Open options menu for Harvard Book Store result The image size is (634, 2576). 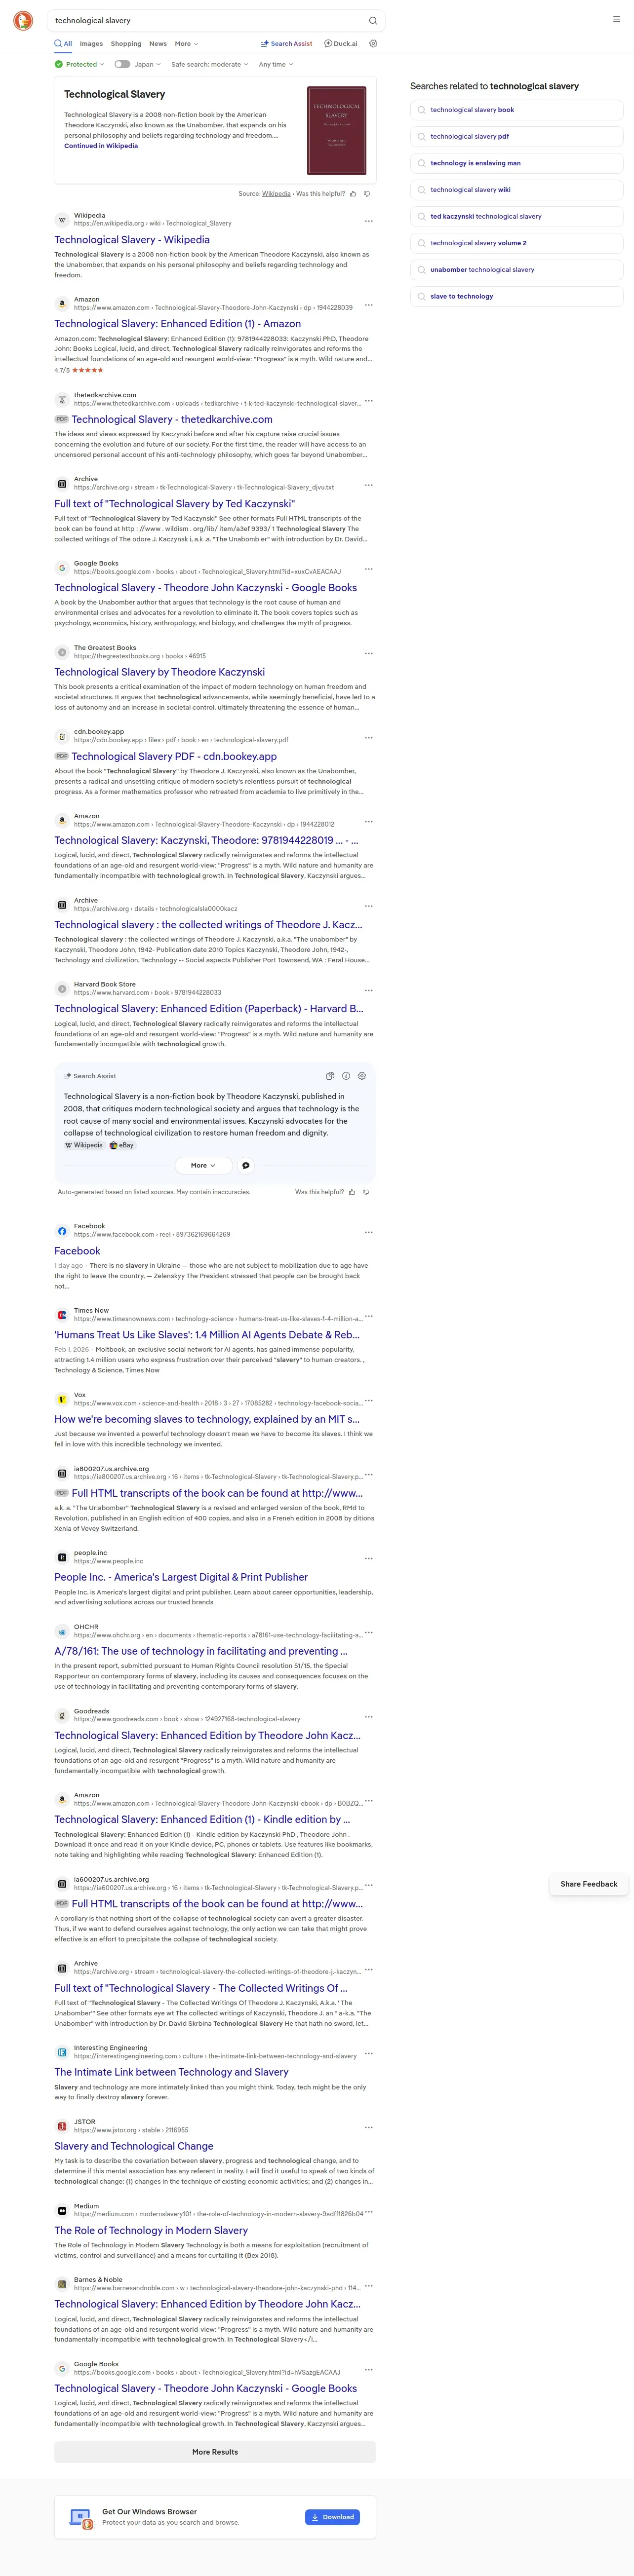[369, 990]
